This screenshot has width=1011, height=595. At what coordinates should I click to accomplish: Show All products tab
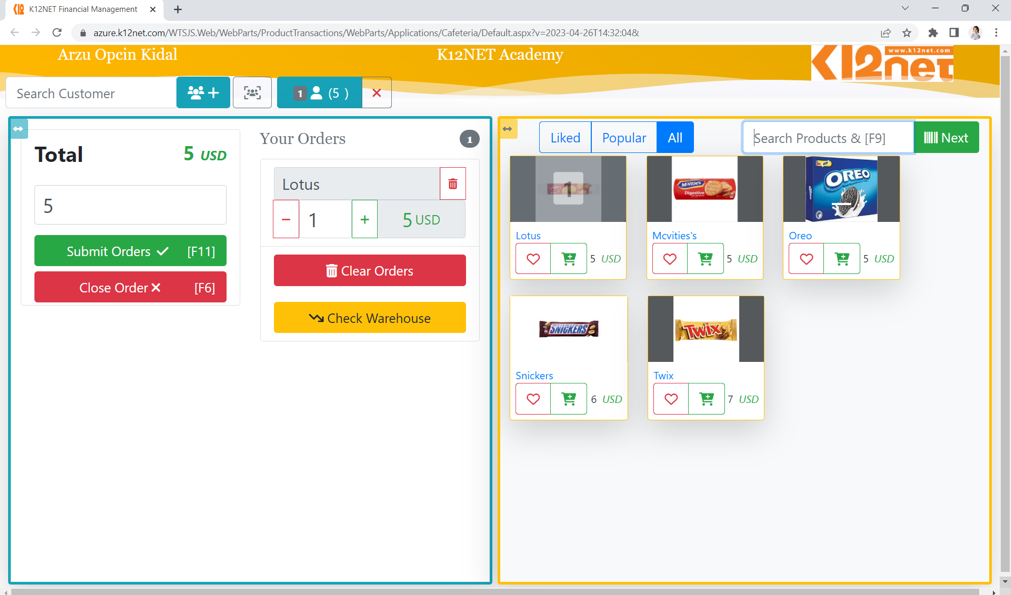675,138
